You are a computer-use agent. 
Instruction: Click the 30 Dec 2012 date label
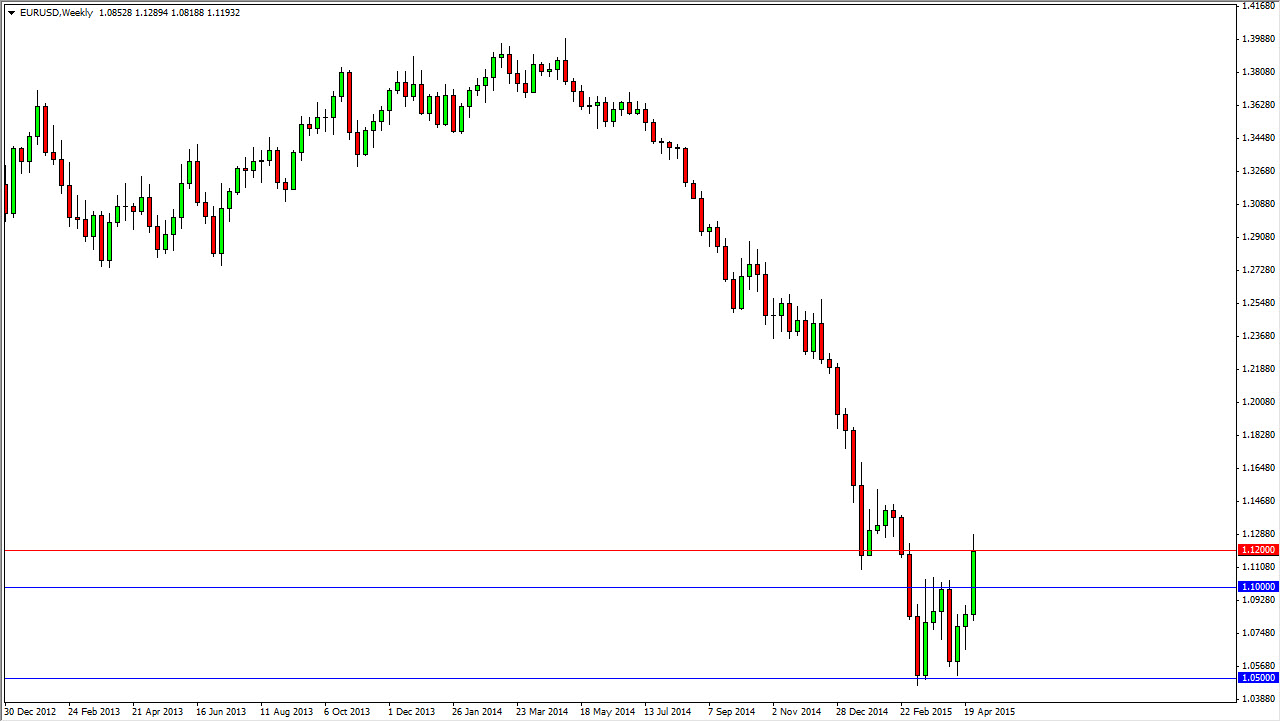(x=30, y=710)
